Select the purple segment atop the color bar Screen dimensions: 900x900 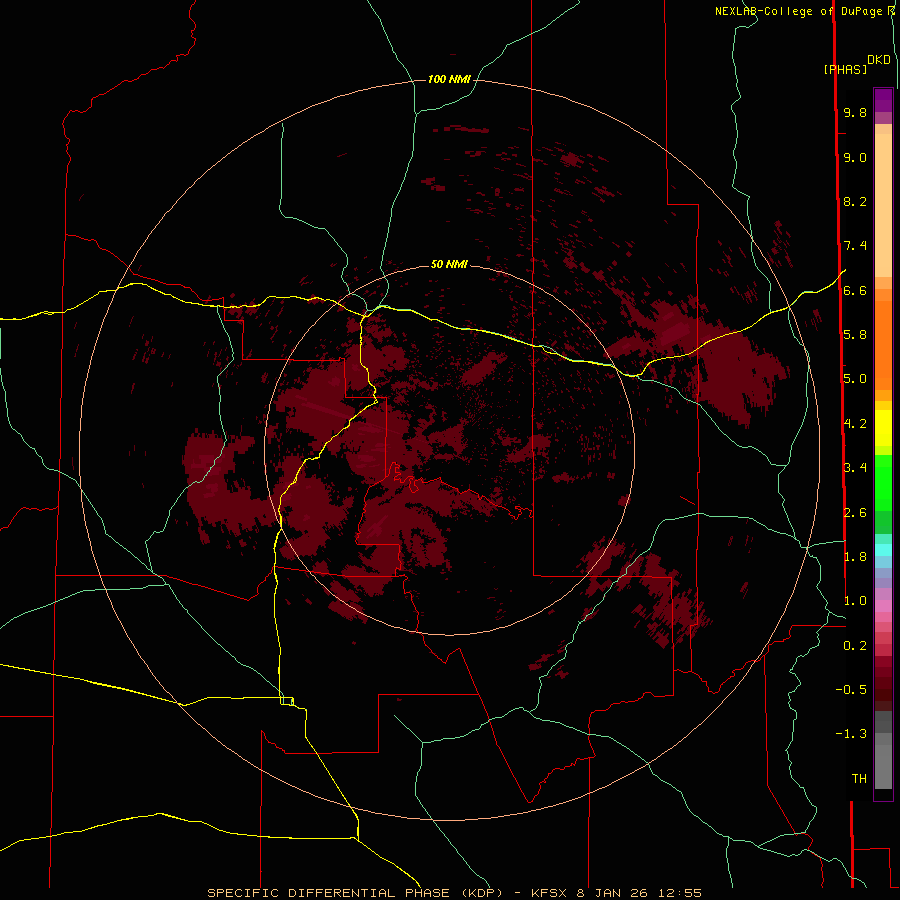pyautogui.click(x=883, y=101)
